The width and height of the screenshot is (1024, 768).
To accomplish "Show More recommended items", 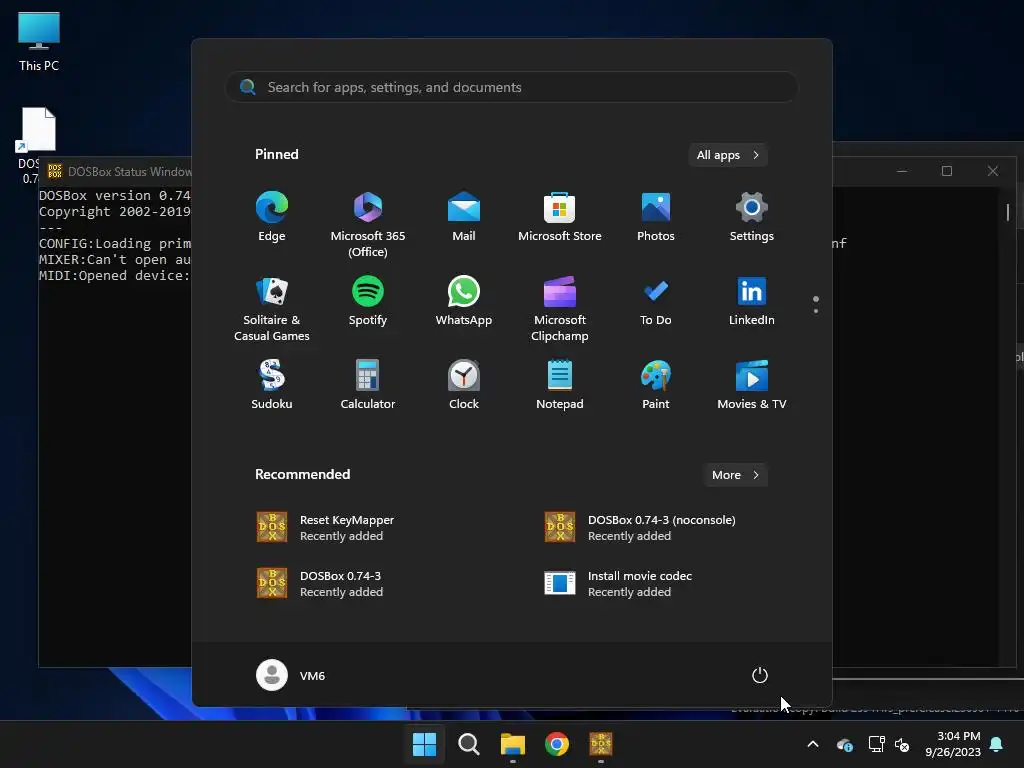I will tap(735, 475).
